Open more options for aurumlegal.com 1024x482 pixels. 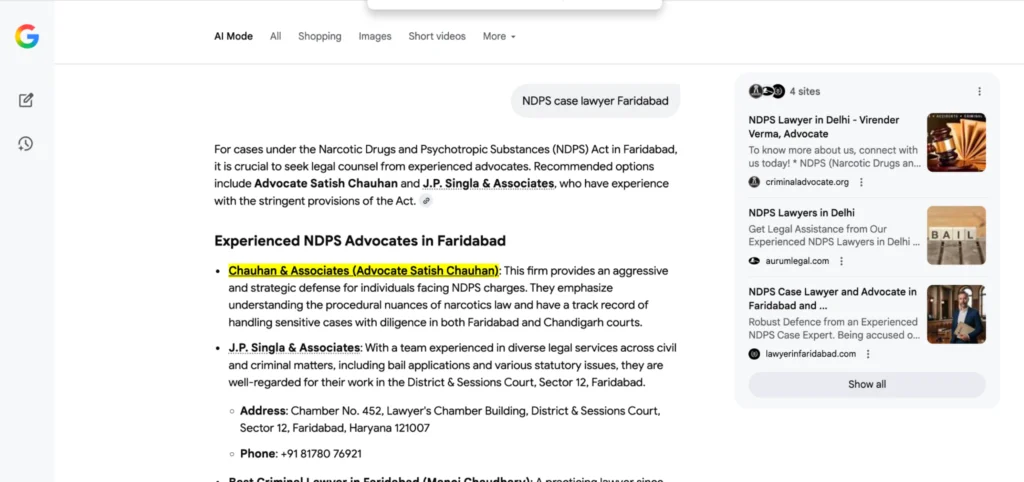pos(841,261)
